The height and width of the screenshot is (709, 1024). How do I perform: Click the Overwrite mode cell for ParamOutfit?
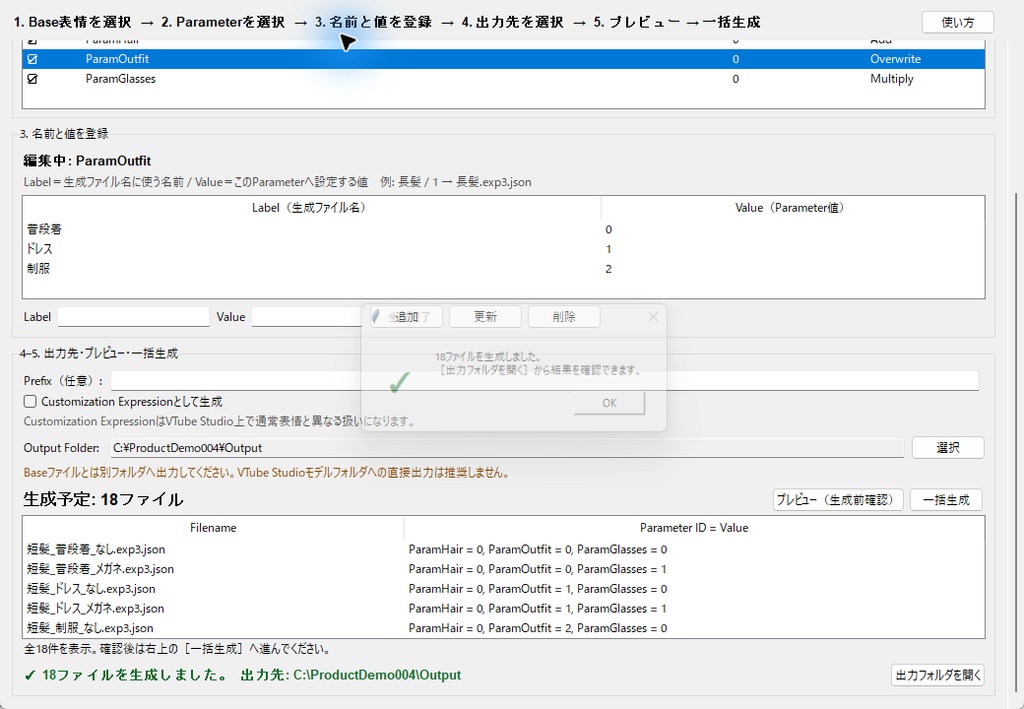coord(895,59)
